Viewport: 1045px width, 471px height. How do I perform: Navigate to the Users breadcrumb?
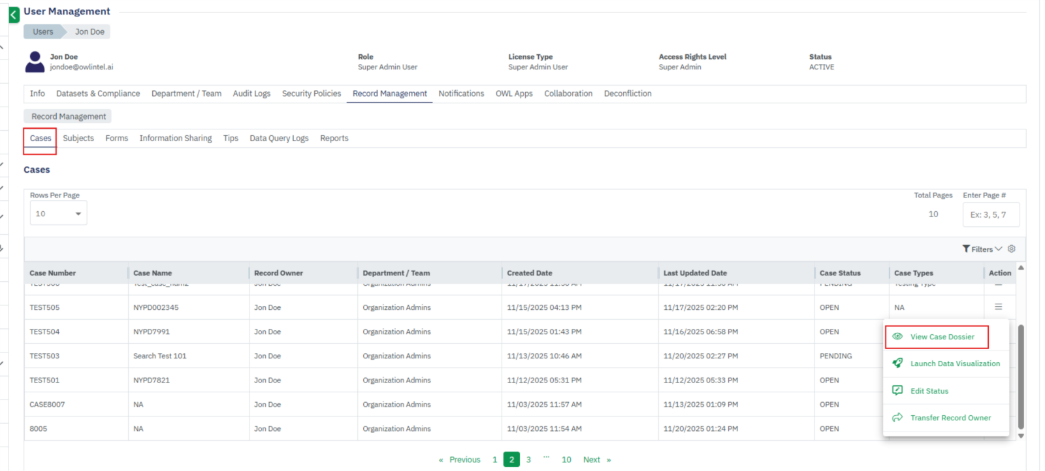click(x=43, y=32)
